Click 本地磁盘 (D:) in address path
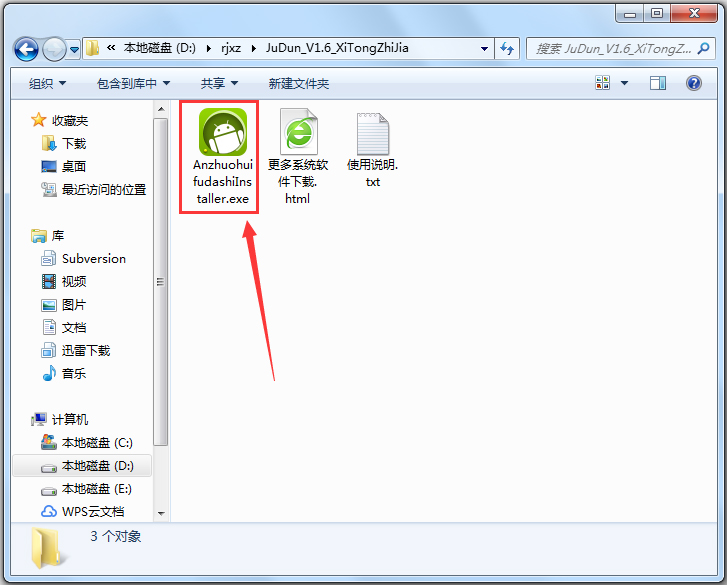The height and width of the screenshot is (585, 727). tap(159, 48)
